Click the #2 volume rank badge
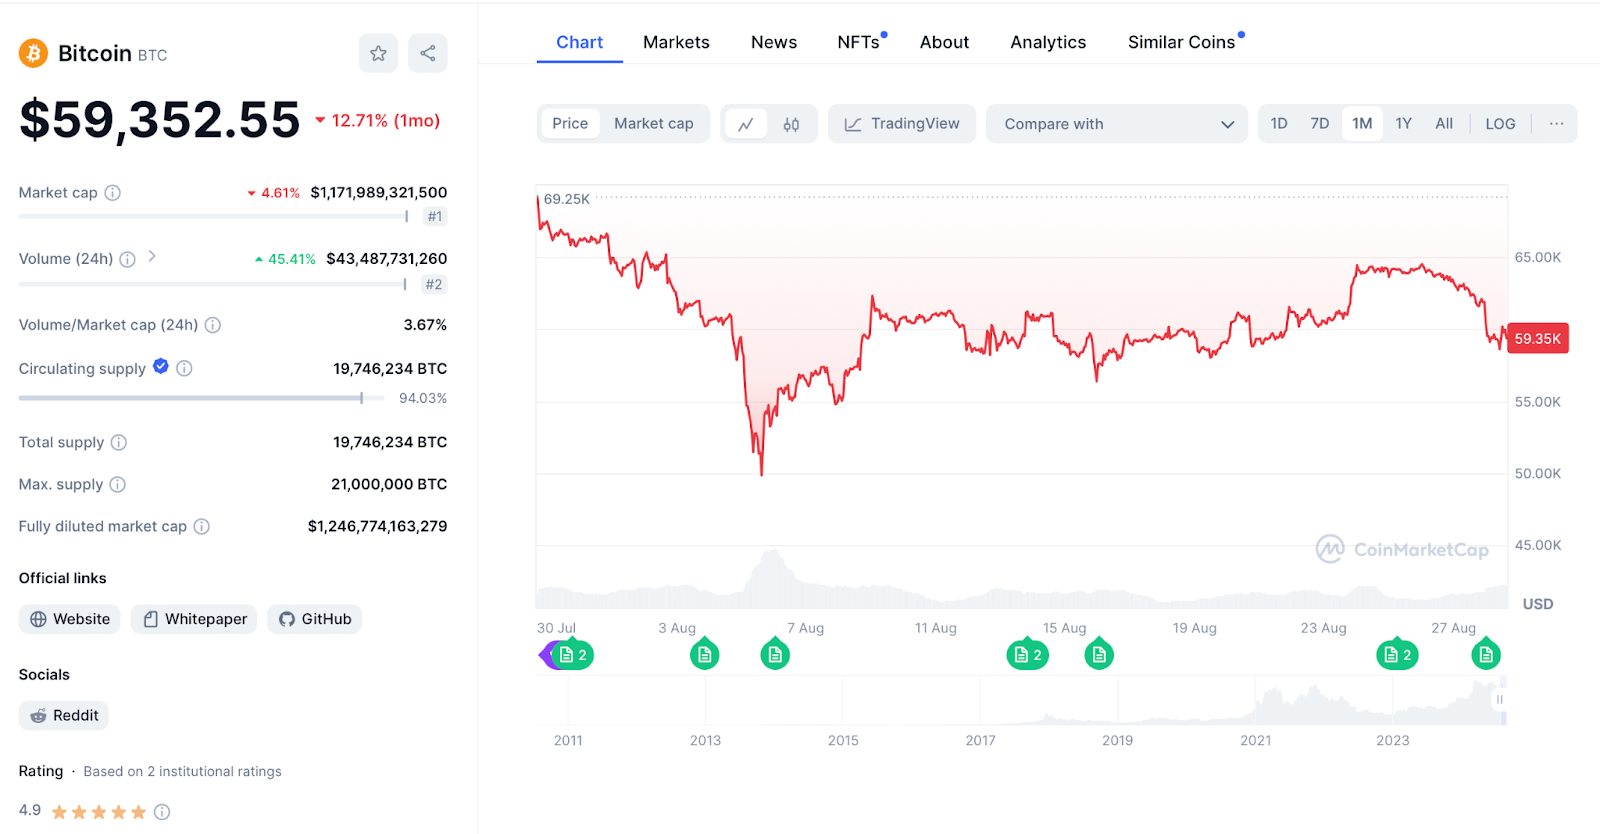This screenshot has height=834, width=1600. tap(434, 285)
